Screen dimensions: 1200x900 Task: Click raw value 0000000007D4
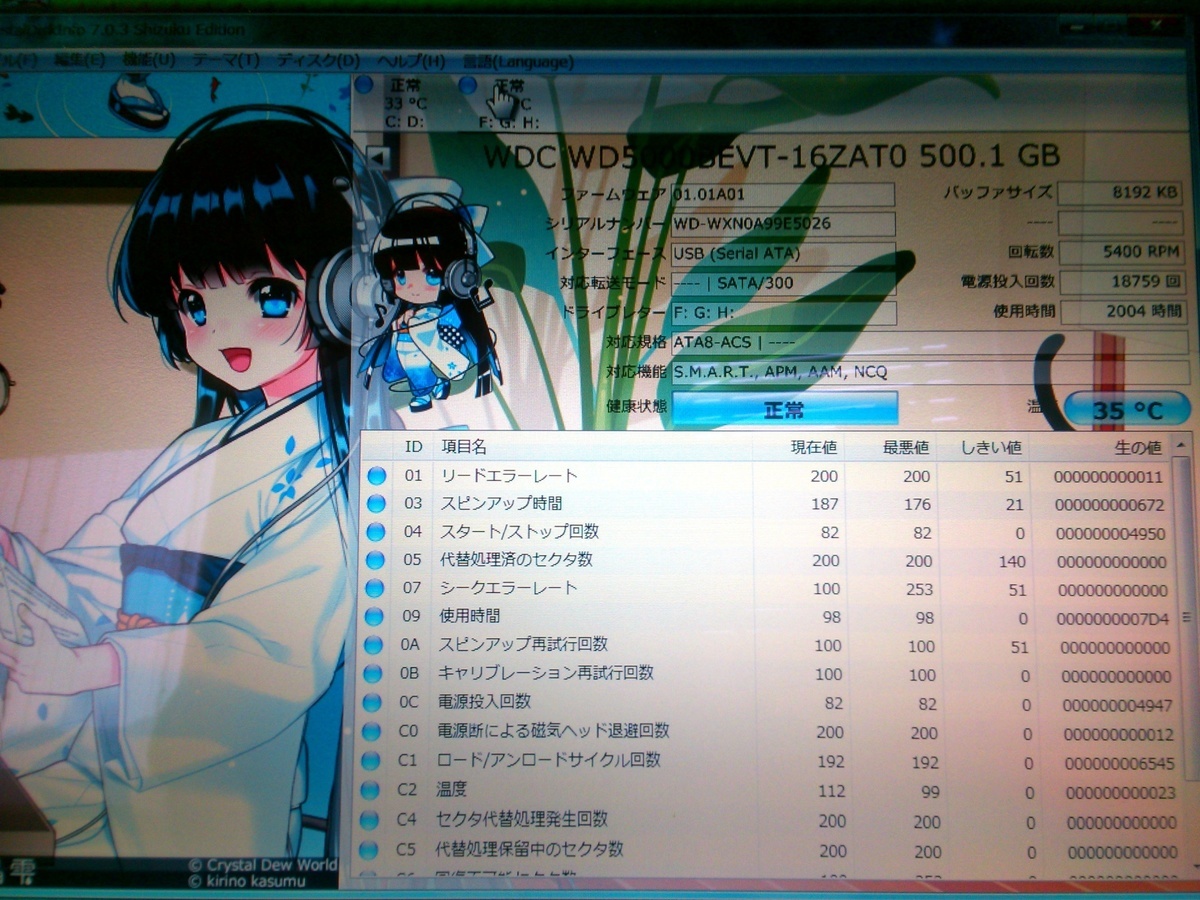1112,619
